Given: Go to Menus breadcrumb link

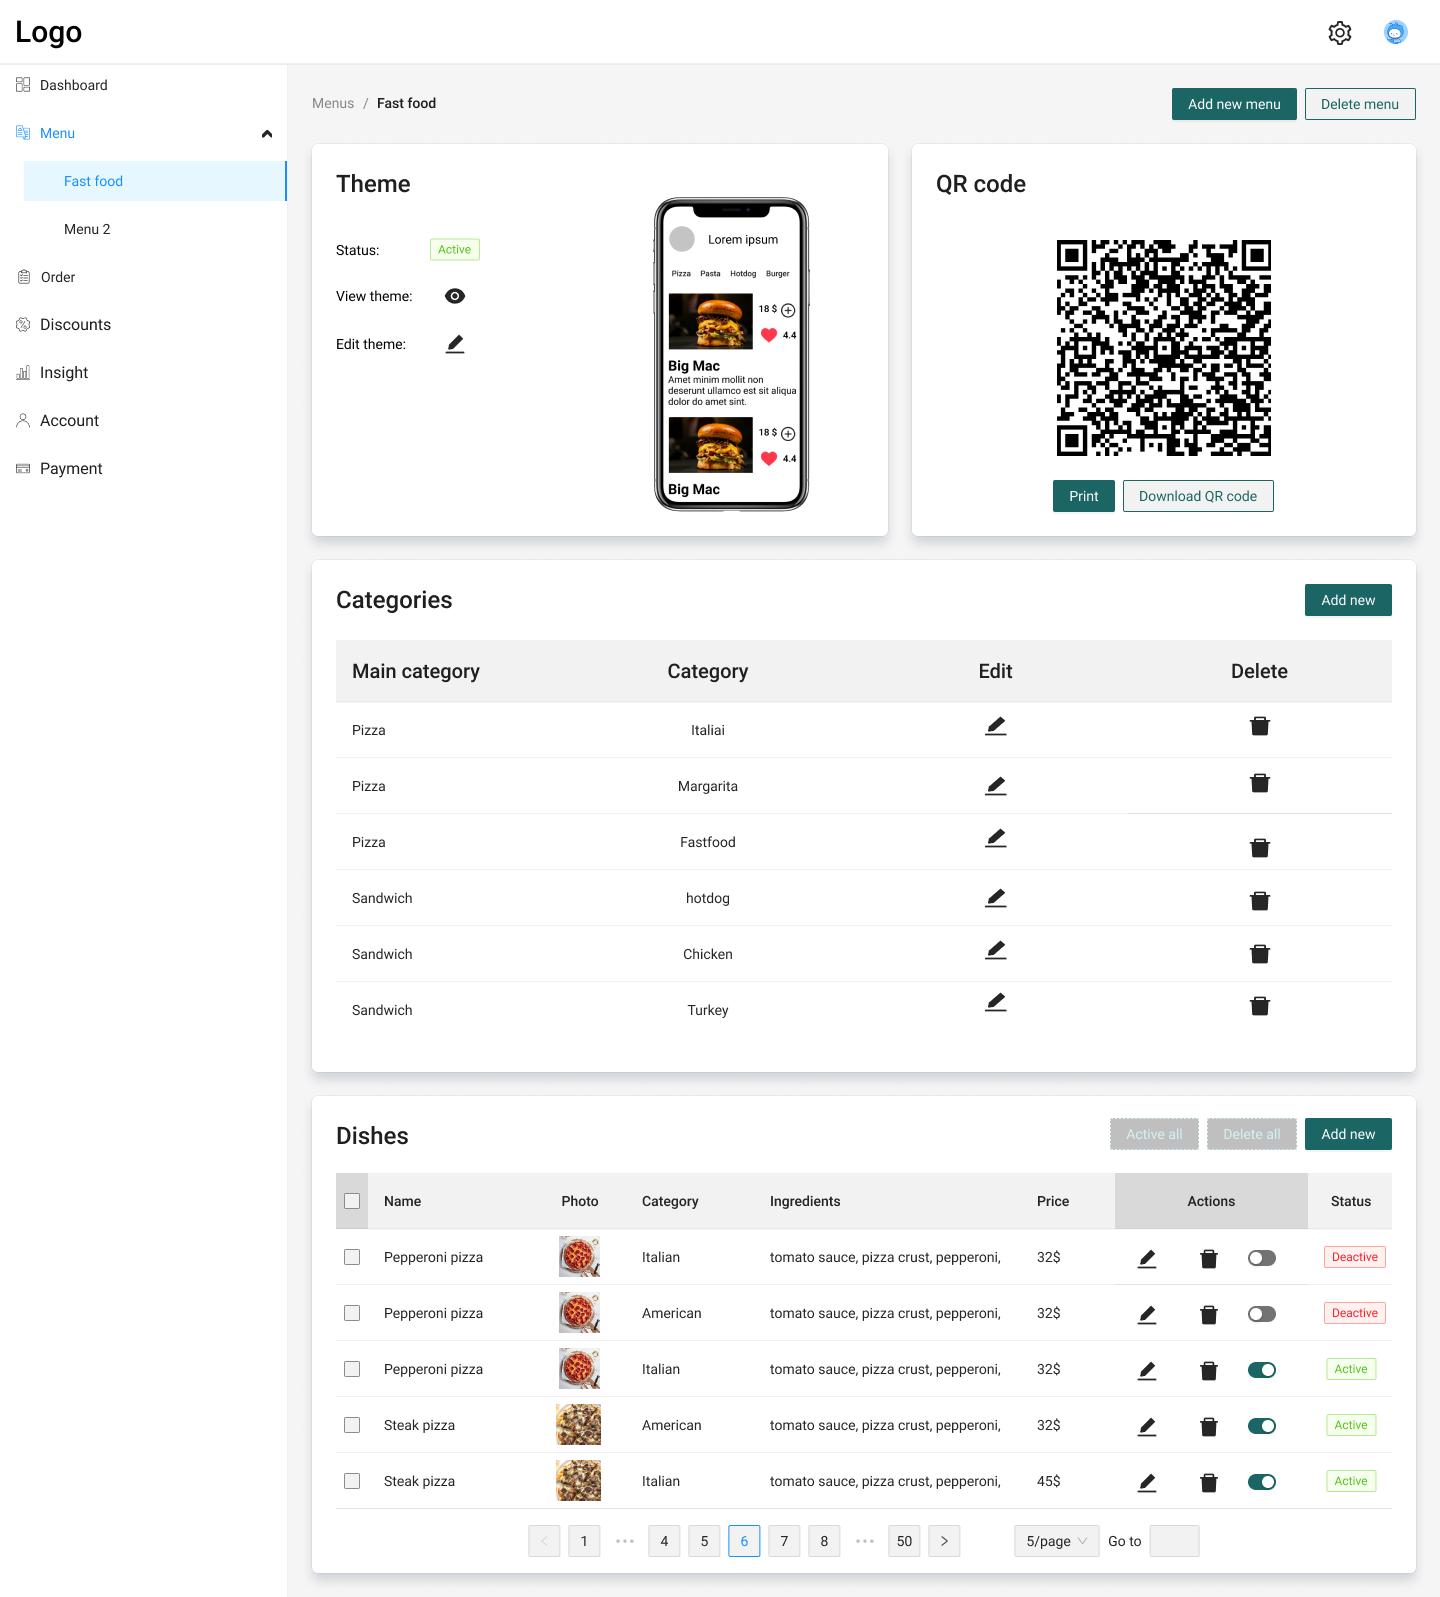Looking at the screenshot, I should tap(333, 103).
